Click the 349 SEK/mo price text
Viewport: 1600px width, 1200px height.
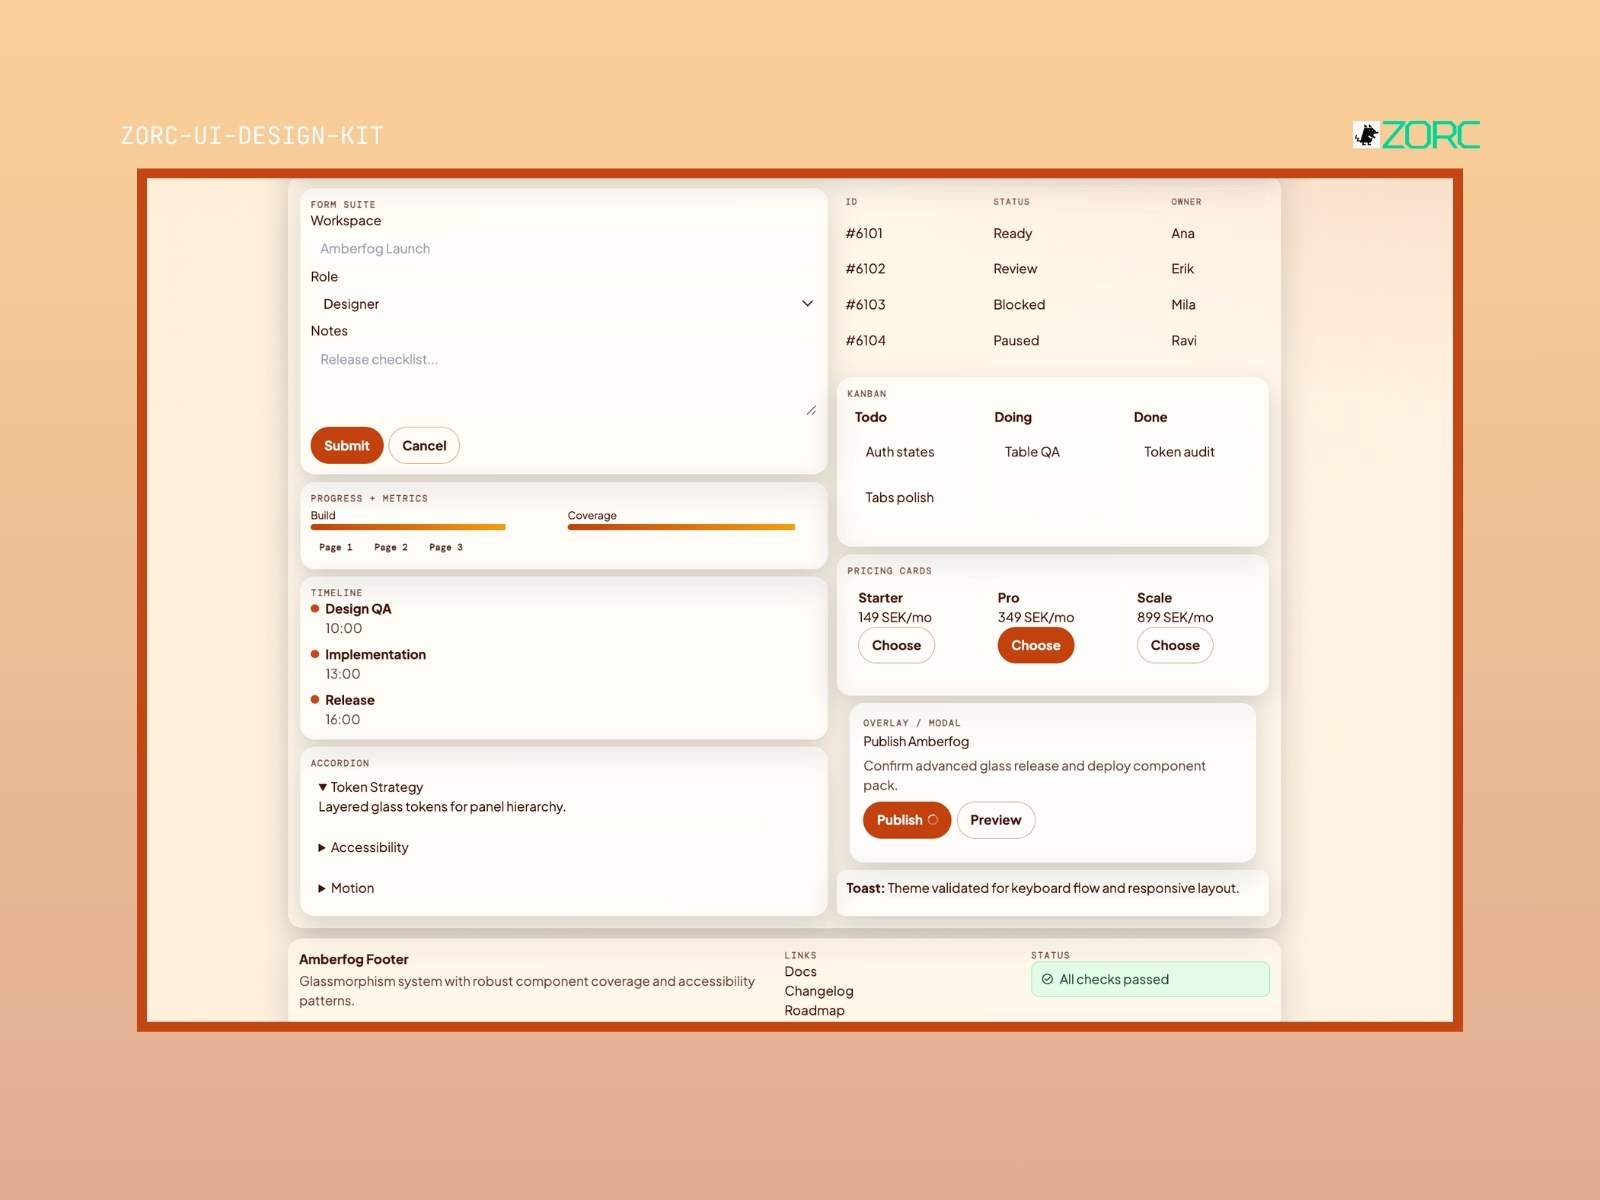click(1036, 617)
